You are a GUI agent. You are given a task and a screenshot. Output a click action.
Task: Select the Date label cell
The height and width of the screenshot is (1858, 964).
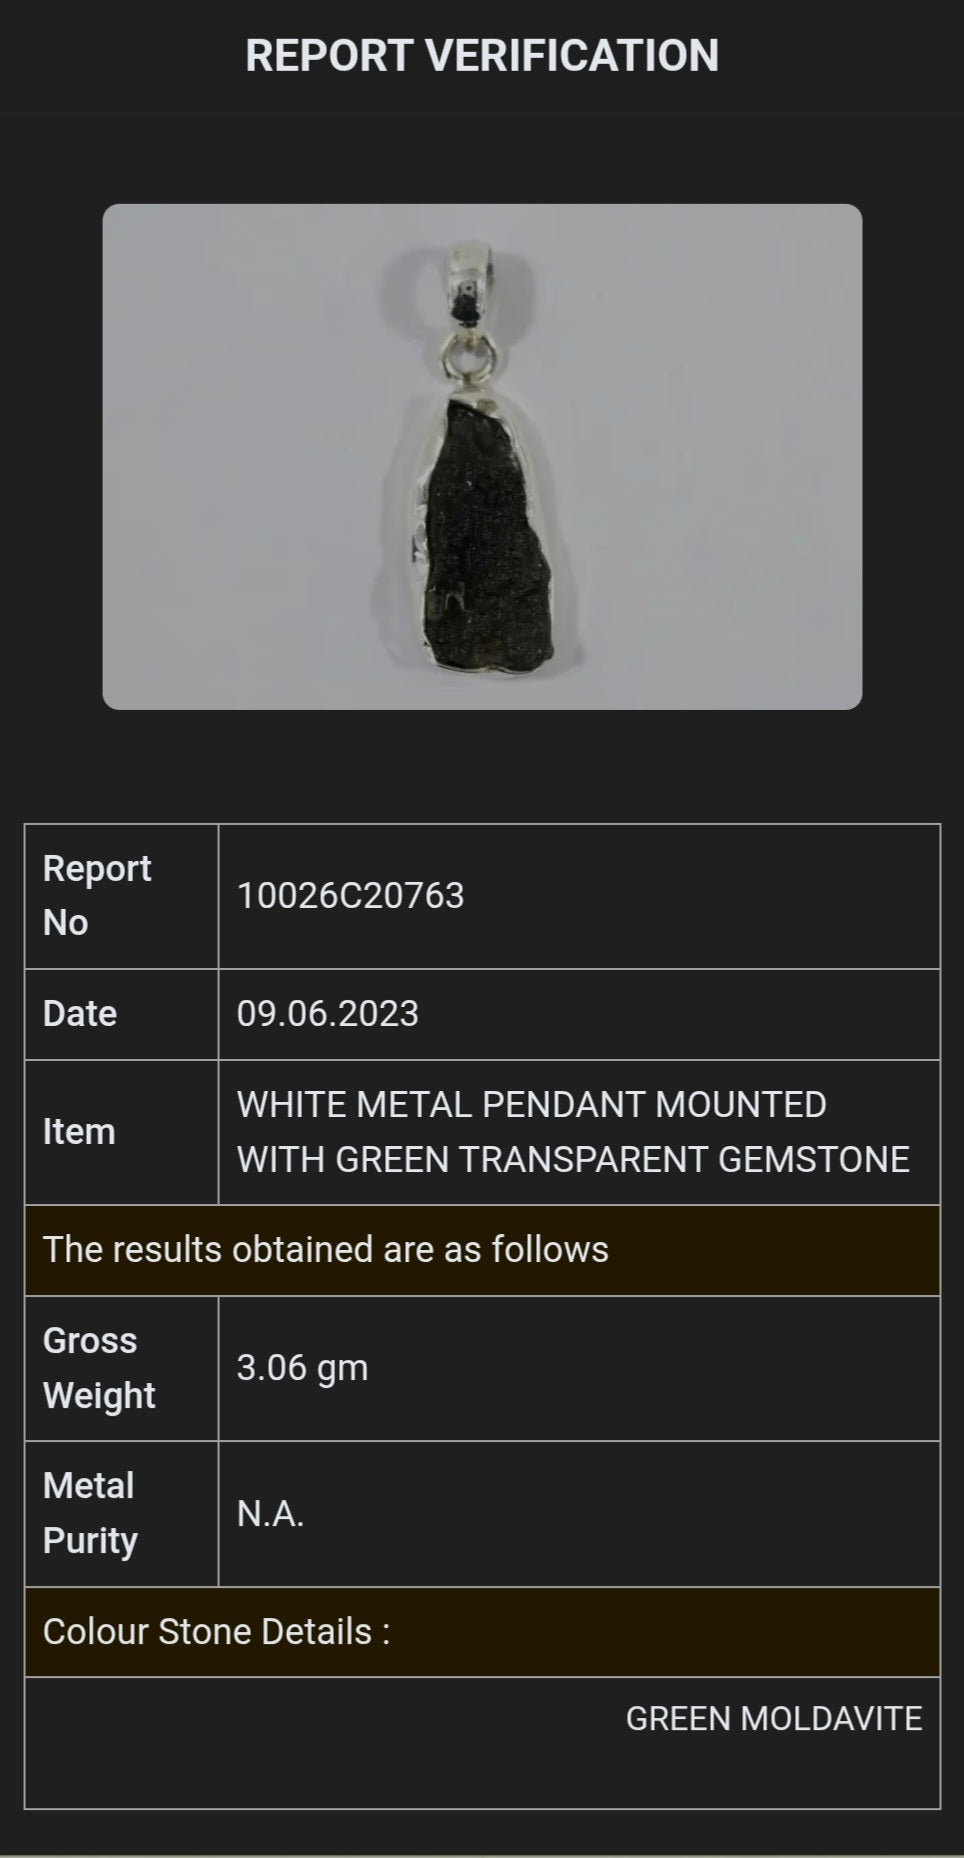[x=121, y=1014]
